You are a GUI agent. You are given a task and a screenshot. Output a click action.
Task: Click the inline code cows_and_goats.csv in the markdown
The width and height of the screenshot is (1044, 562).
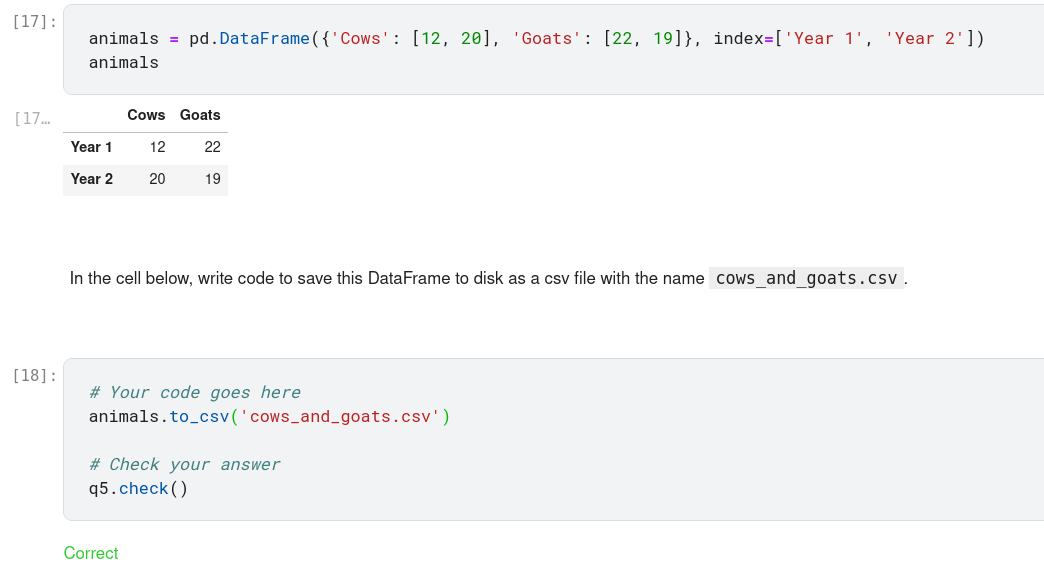pyautogui.click(x=806, y=278)
